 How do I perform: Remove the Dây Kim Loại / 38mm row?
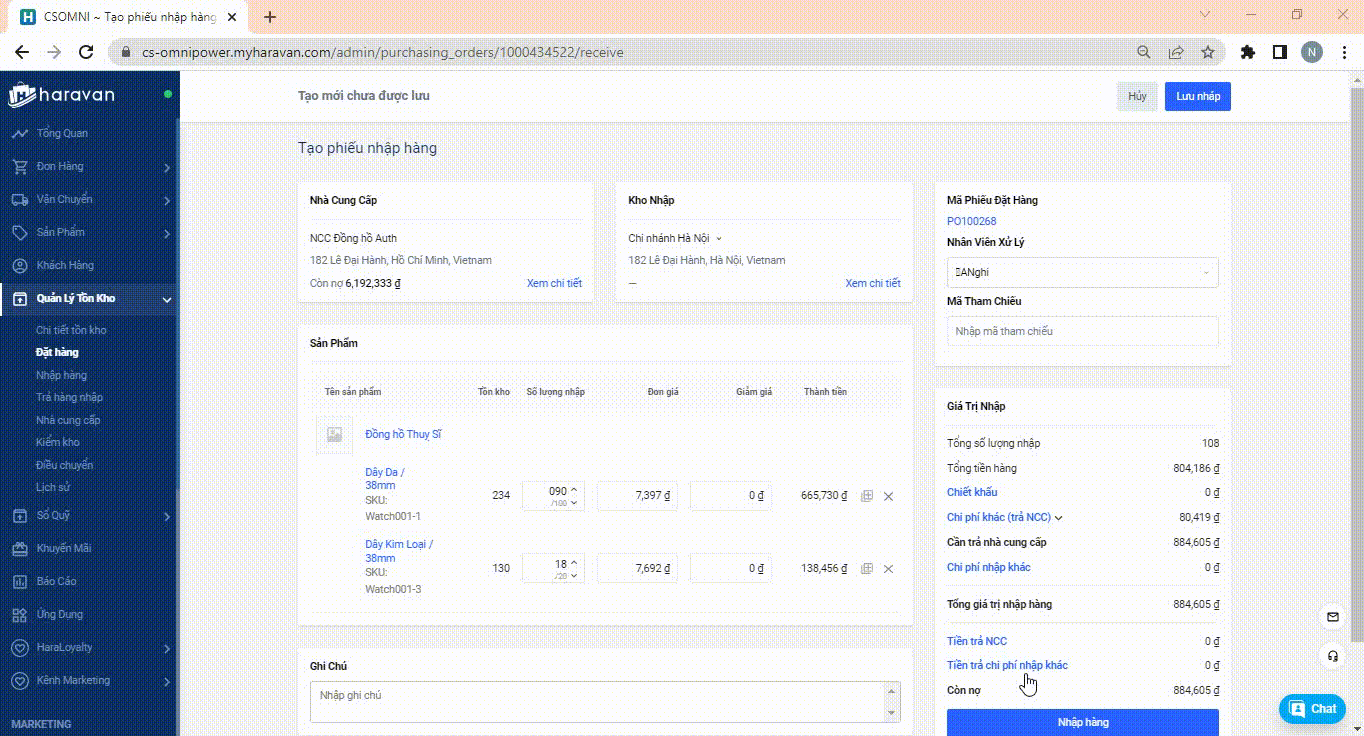(x=888, y=568)
